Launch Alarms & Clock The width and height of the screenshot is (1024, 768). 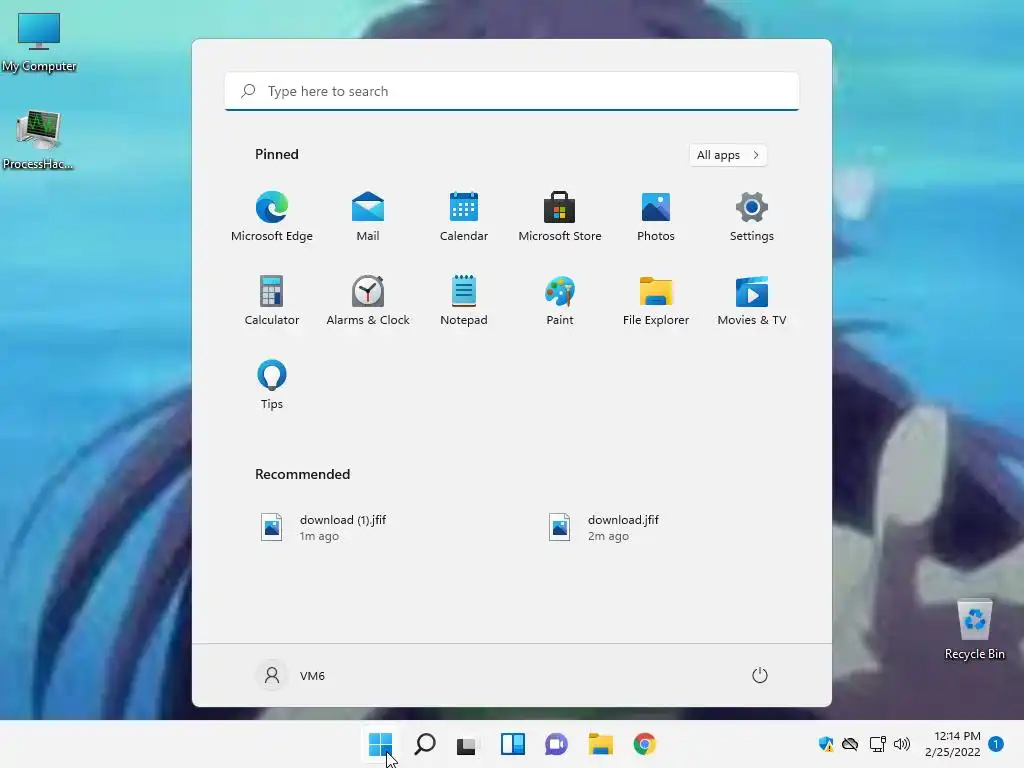click(x=368, y=300)
